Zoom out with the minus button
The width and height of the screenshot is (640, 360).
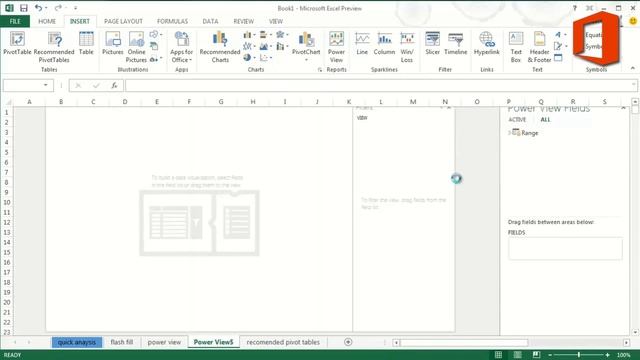click(550, 355)
